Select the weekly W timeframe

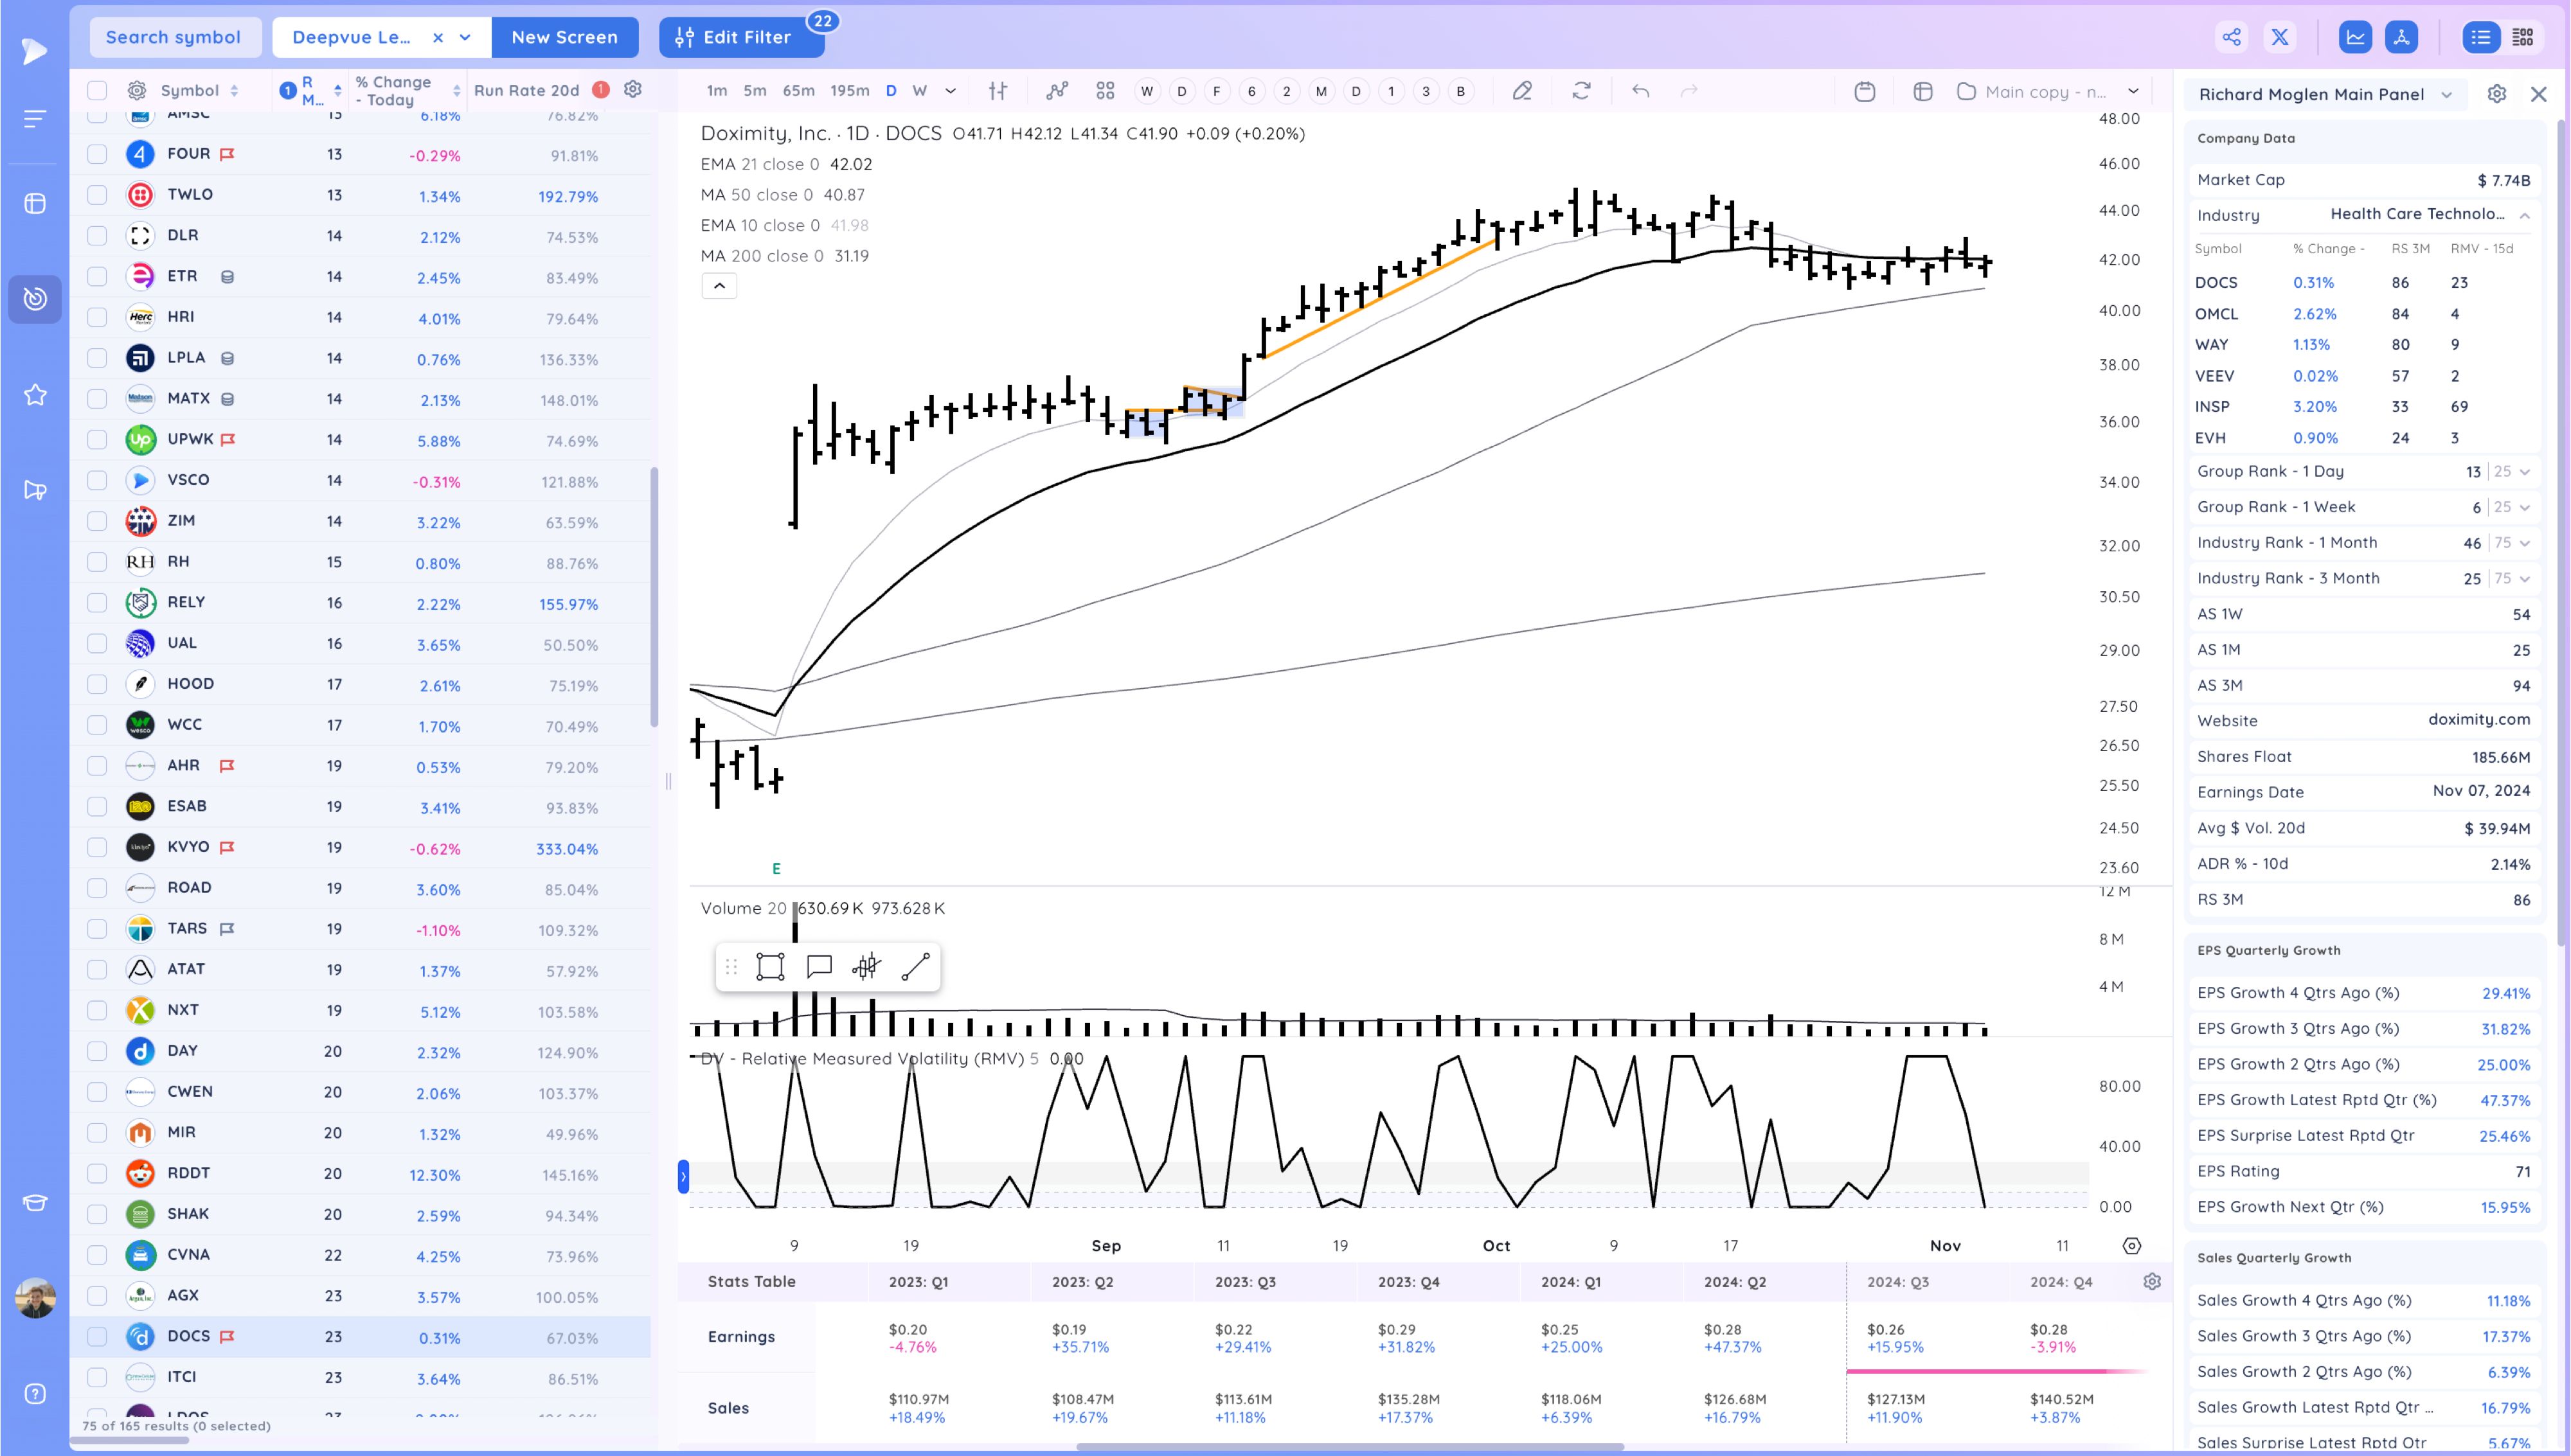click(x=920, y=91)
